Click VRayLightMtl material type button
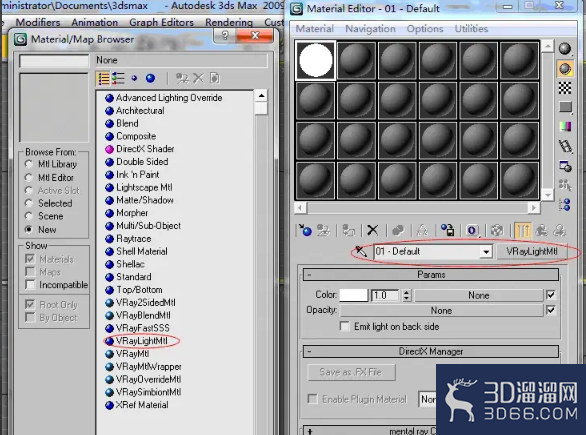586x435 pixels. 532,252
